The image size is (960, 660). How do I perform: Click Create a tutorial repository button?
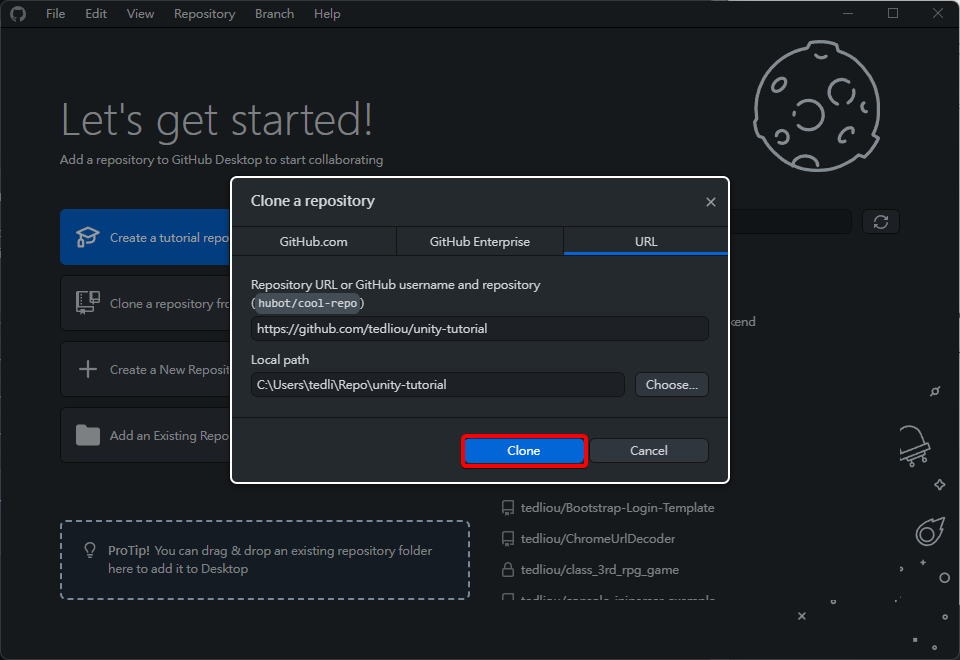click(146, 237)
